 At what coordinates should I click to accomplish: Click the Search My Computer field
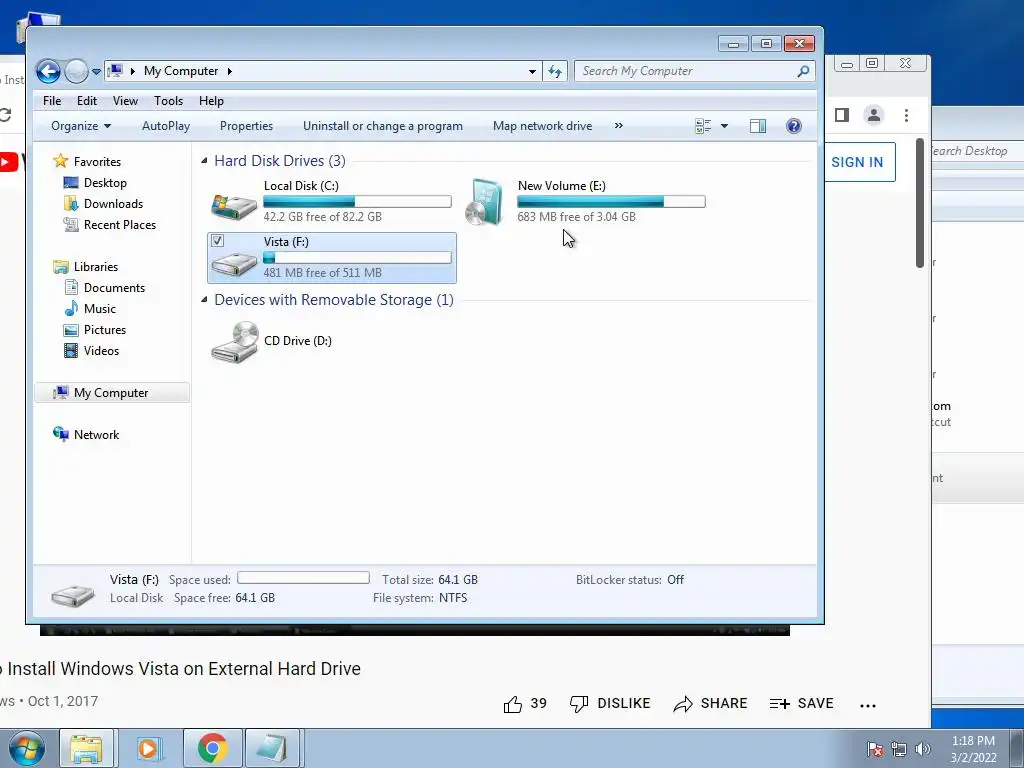[694, 71]
